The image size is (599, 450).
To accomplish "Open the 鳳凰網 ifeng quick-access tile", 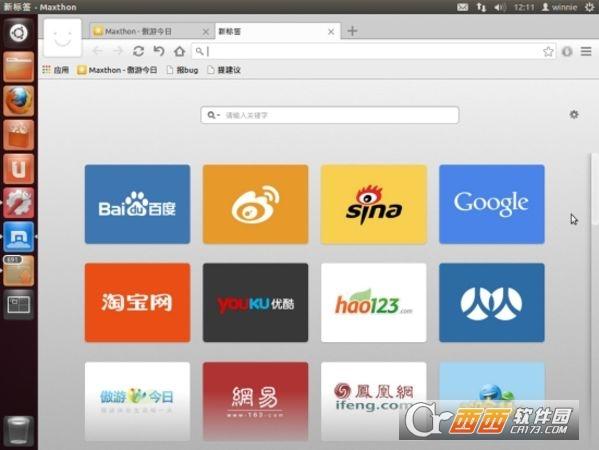I will pyautogui.click(x=374, y=401).
